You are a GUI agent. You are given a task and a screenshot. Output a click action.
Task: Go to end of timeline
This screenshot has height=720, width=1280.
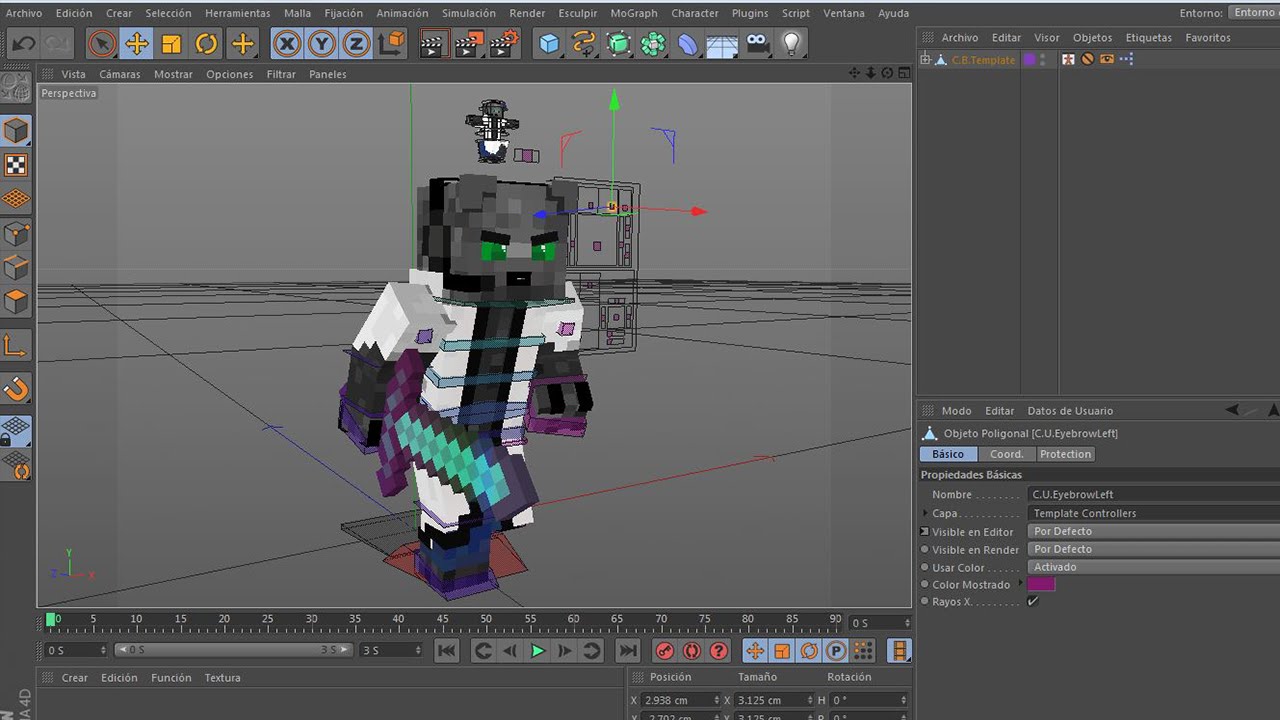pyautogui.click(x=627, y=651)
